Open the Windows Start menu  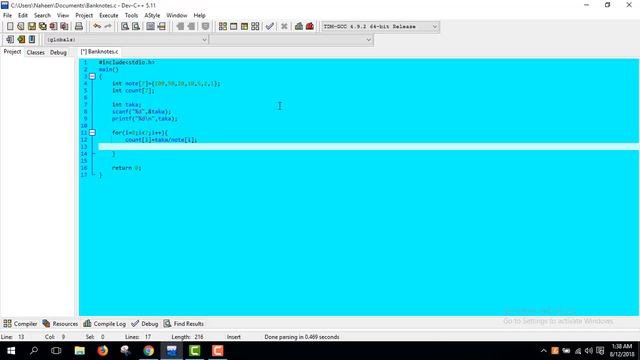[11, 351]
